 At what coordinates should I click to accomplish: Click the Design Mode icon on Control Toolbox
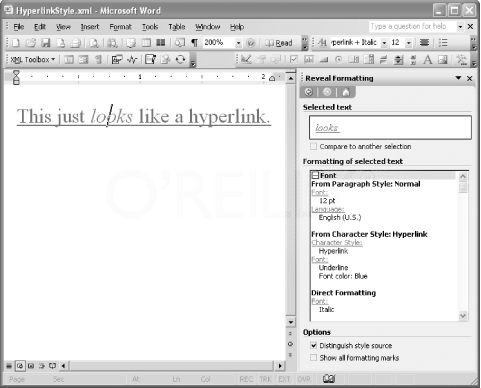point(246,60)
